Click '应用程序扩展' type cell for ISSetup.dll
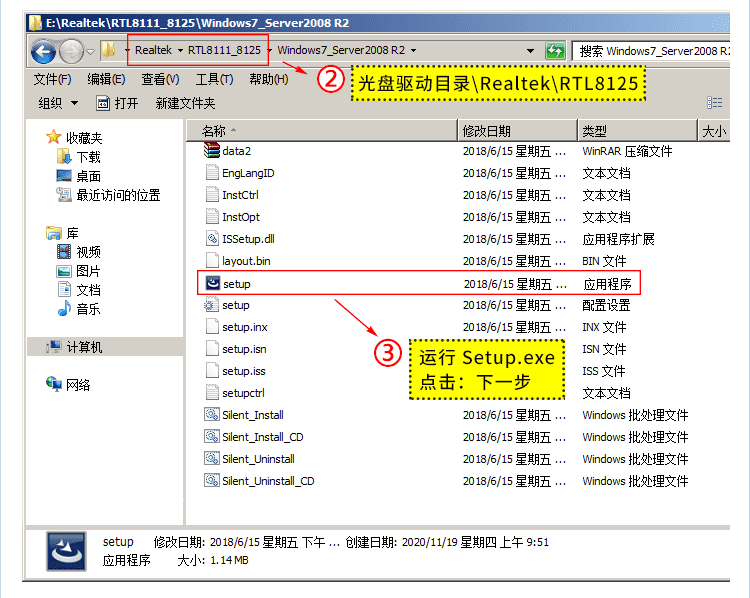Image resolution: width=750 pixels, height=598 pixels. tap(618, 239)
